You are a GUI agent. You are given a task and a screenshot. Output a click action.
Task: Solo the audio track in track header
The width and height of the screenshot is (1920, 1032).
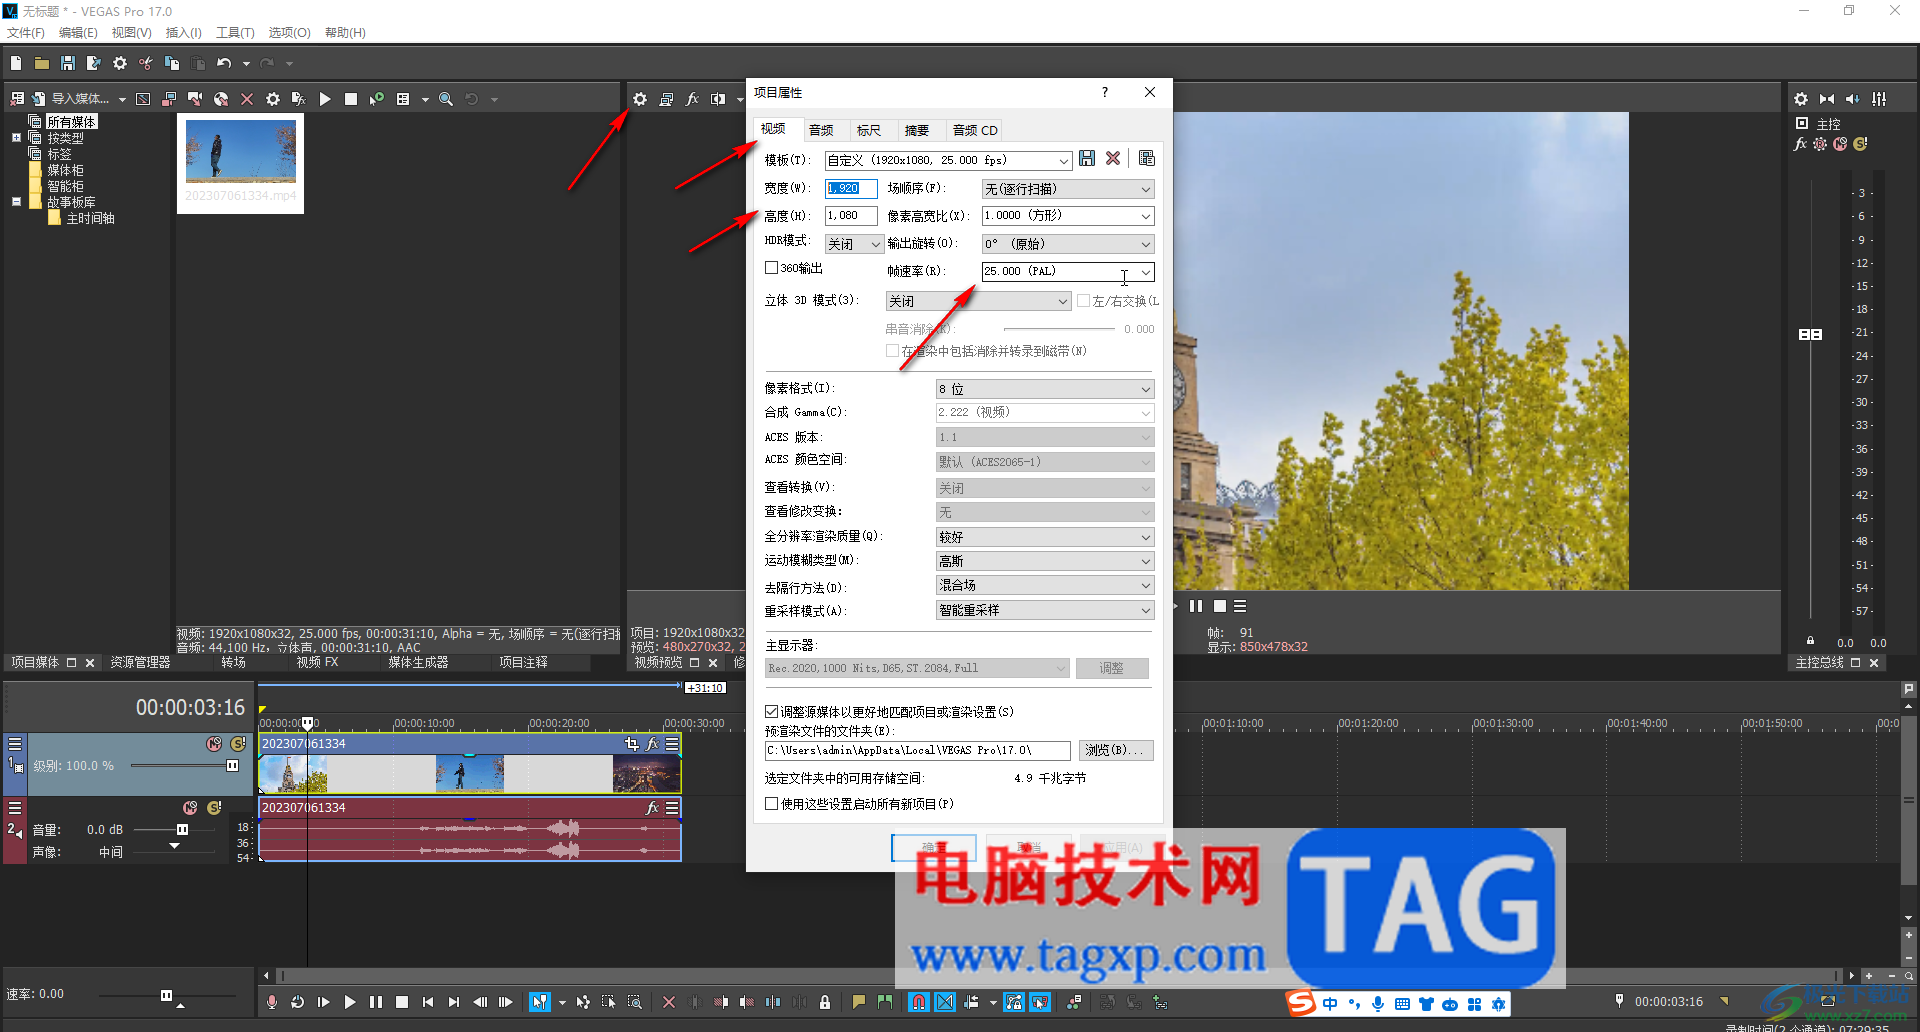[x=214, y=808]
